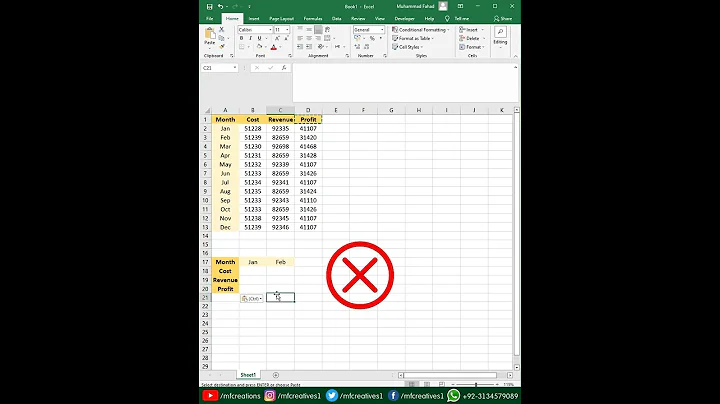Click the Format cells button
The image size is (720, 404).
tap(472, 47)
